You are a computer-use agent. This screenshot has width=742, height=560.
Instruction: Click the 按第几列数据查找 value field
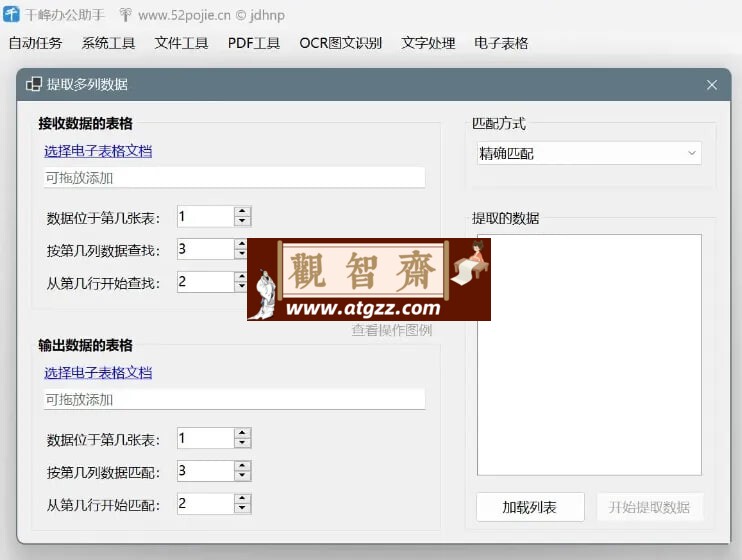205,249
